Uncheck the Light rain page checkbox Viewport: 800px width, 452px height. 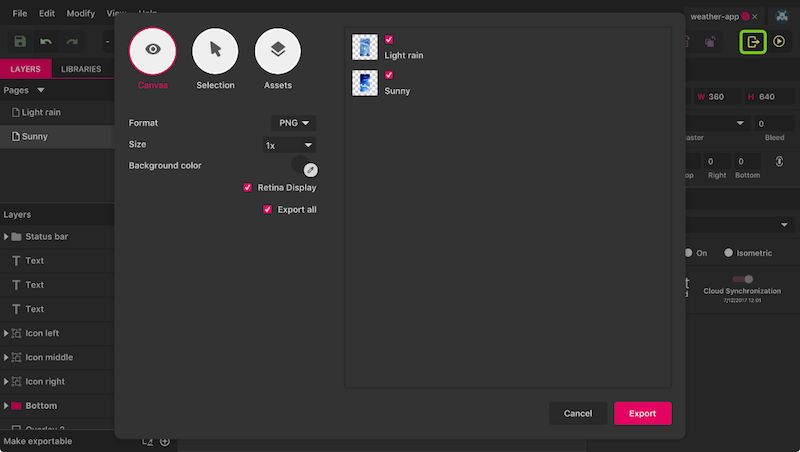pos(389,40)
